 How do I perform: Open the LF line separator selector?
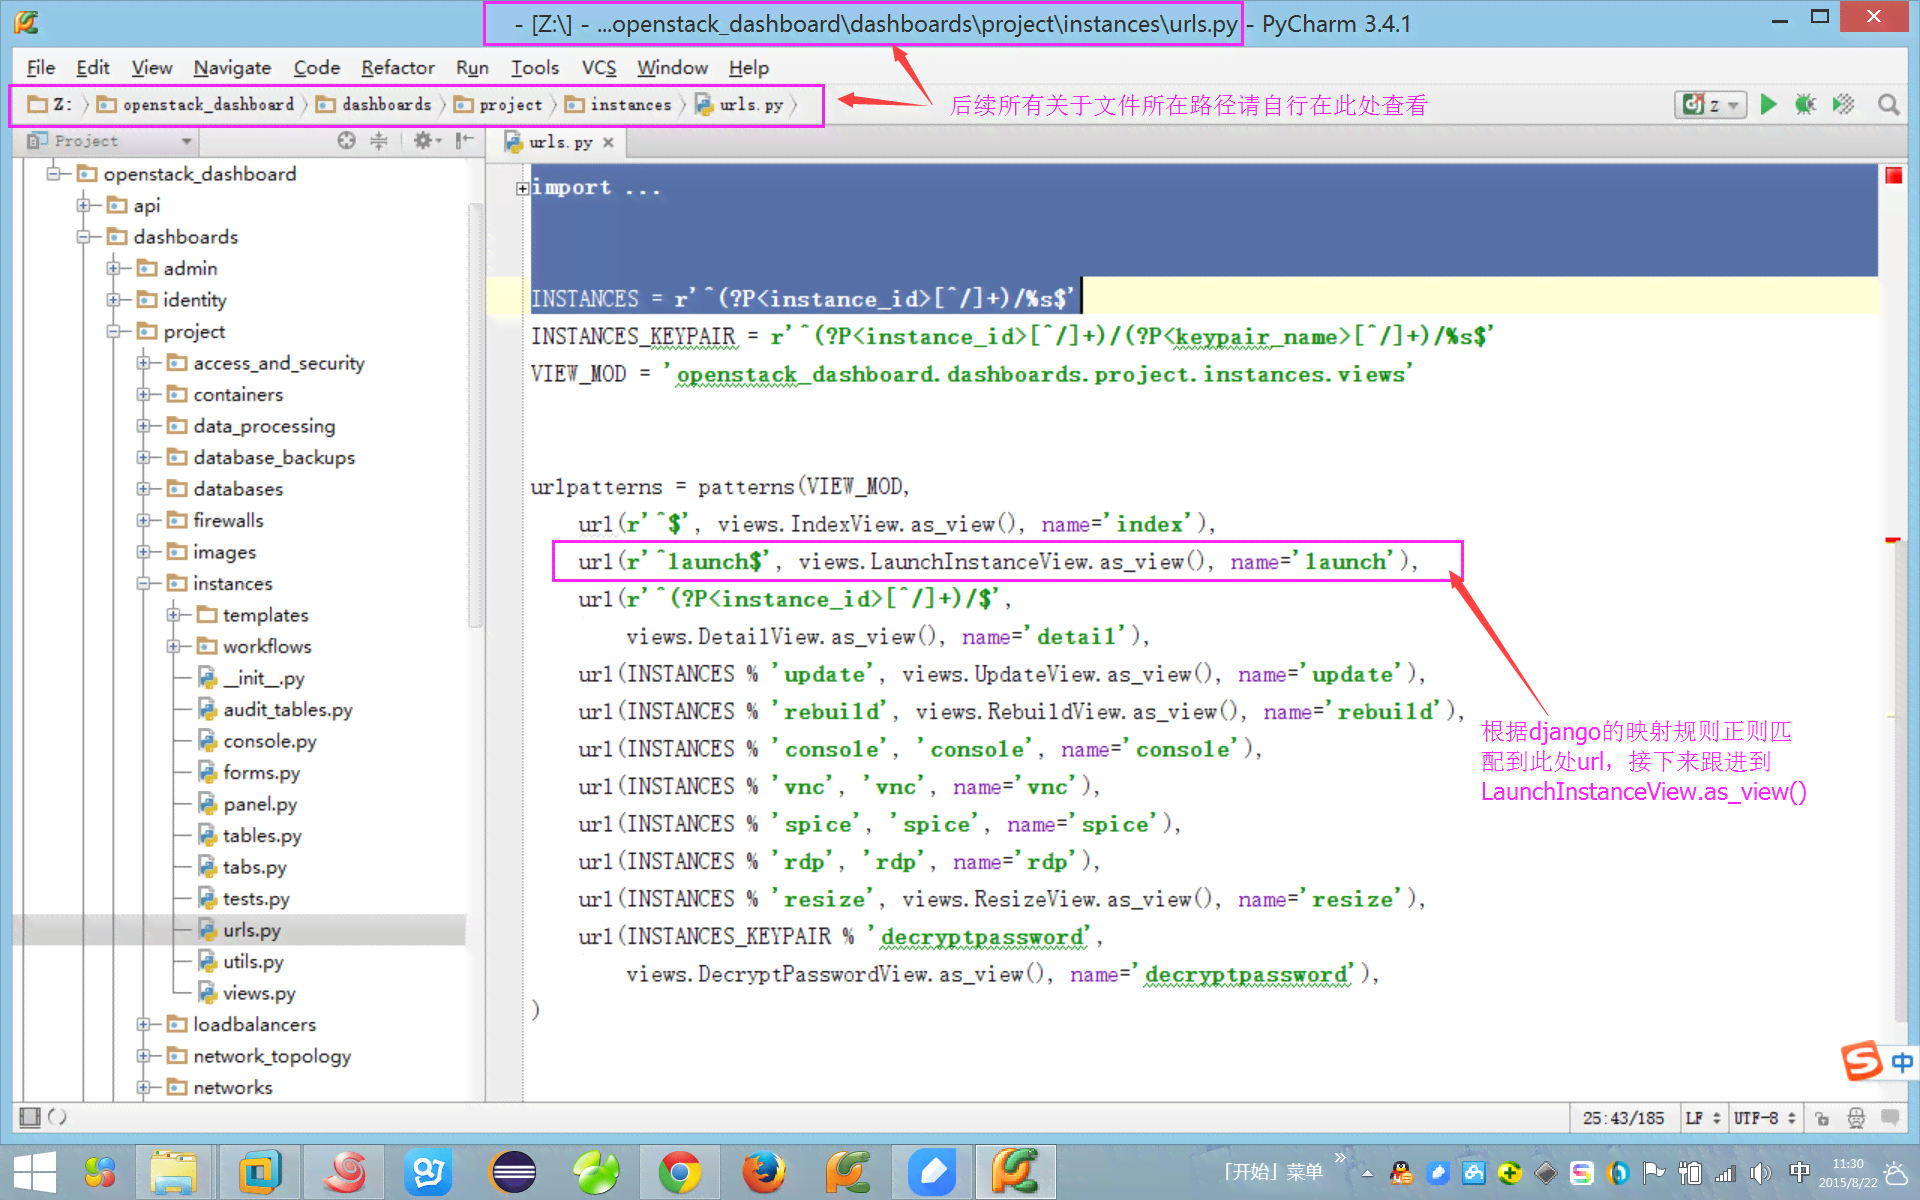tap(1702, 1118)
